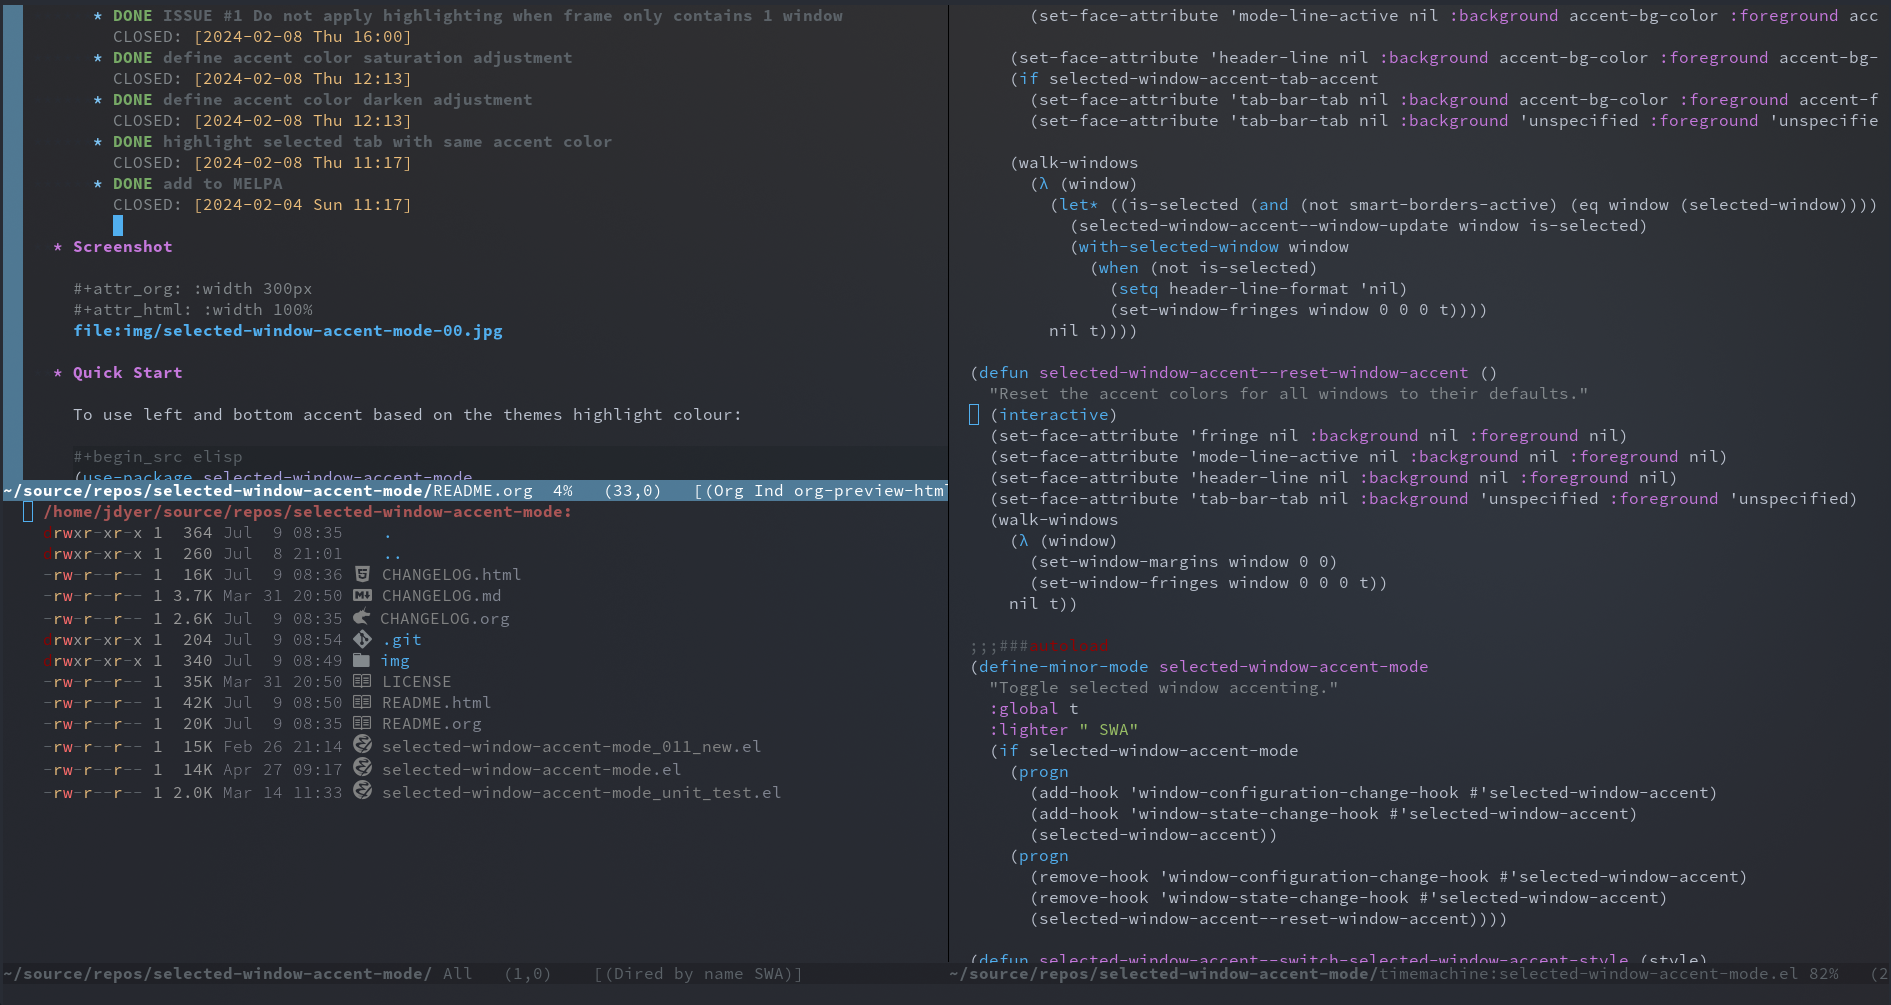Click the HTML5 icon beside CHANGELOG.html
Image resolution: width=1891 pixels, height=1005 pixels.
pos(362,574)
